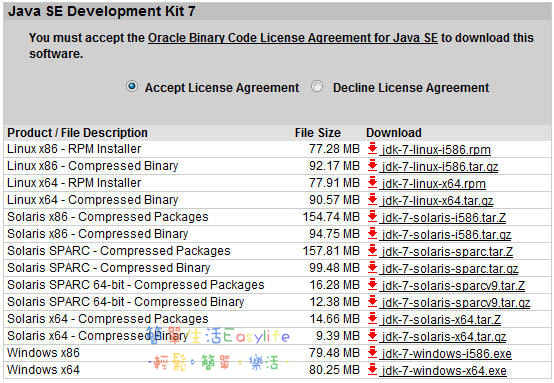Image resolution: width=554 pixels, height=383 pixels.
Task: Click the Windows x64 description cell
Action: click(43, 370)
